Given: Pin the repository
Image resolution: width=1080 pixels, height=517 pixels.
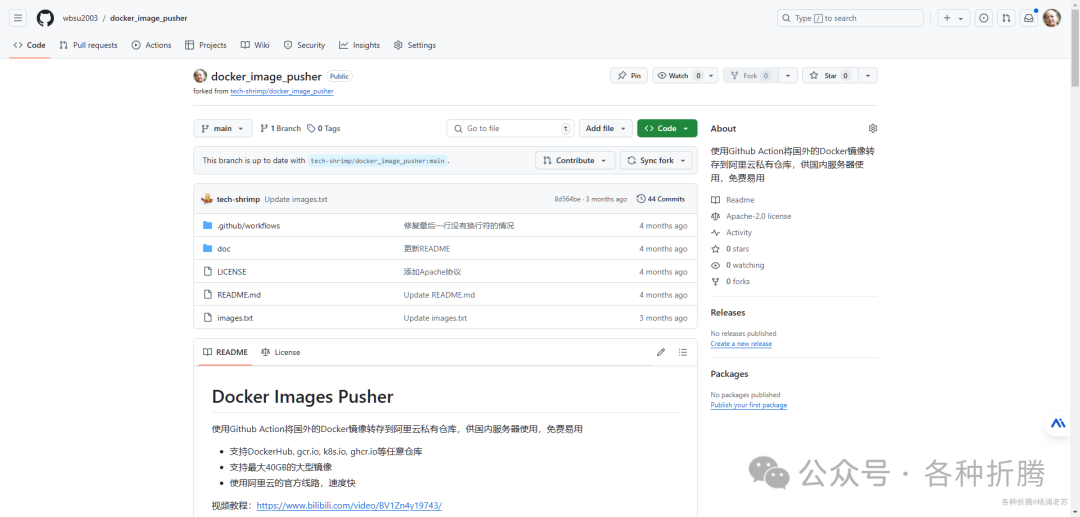Looking at the screenshot, I should click(629, 76).
